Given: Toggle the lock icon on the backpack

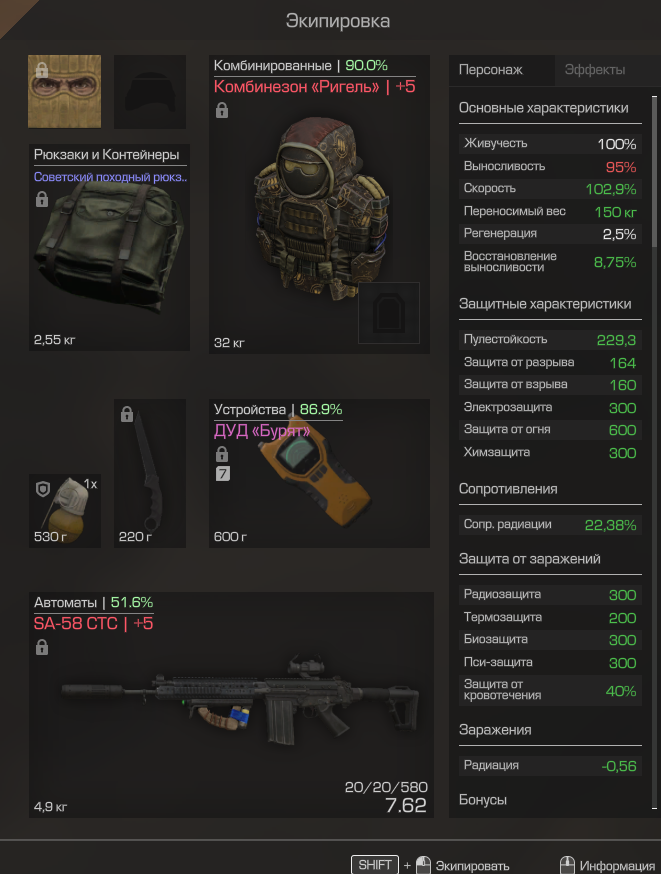Looking at the screenshot, I should tap(42, 199).
